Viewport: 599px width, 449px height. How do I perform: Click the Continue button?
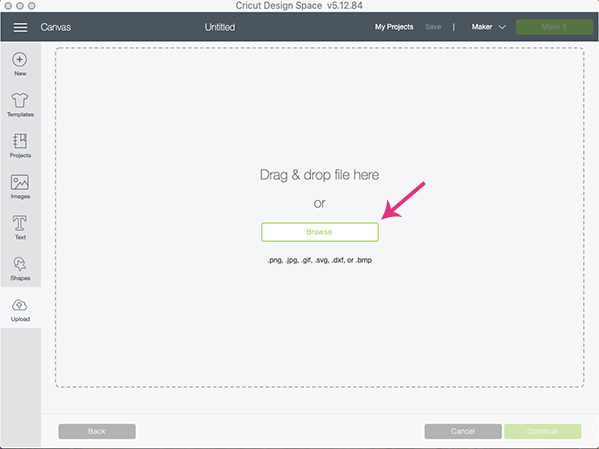pos(542,431)
